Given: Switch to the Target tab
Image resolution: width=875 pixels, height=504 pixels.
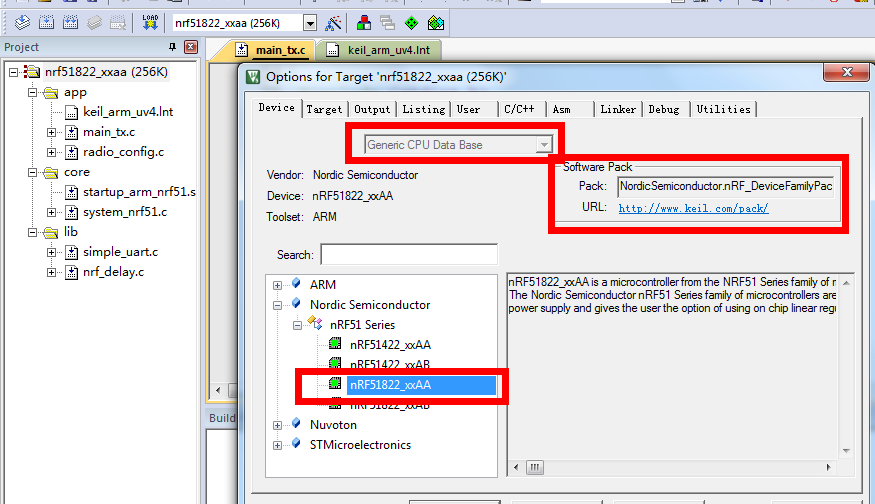Looking at the screenshot, I should point(324,109).
